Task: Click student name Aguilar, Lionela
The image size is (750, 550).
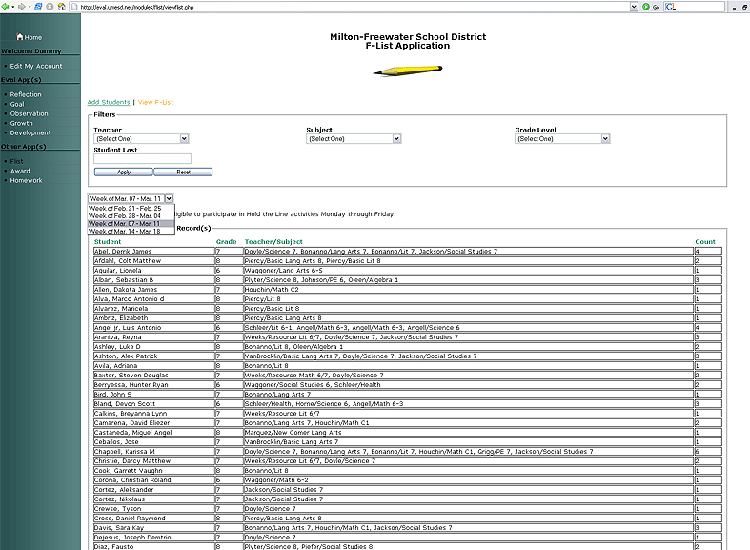Action: [118, 270]
